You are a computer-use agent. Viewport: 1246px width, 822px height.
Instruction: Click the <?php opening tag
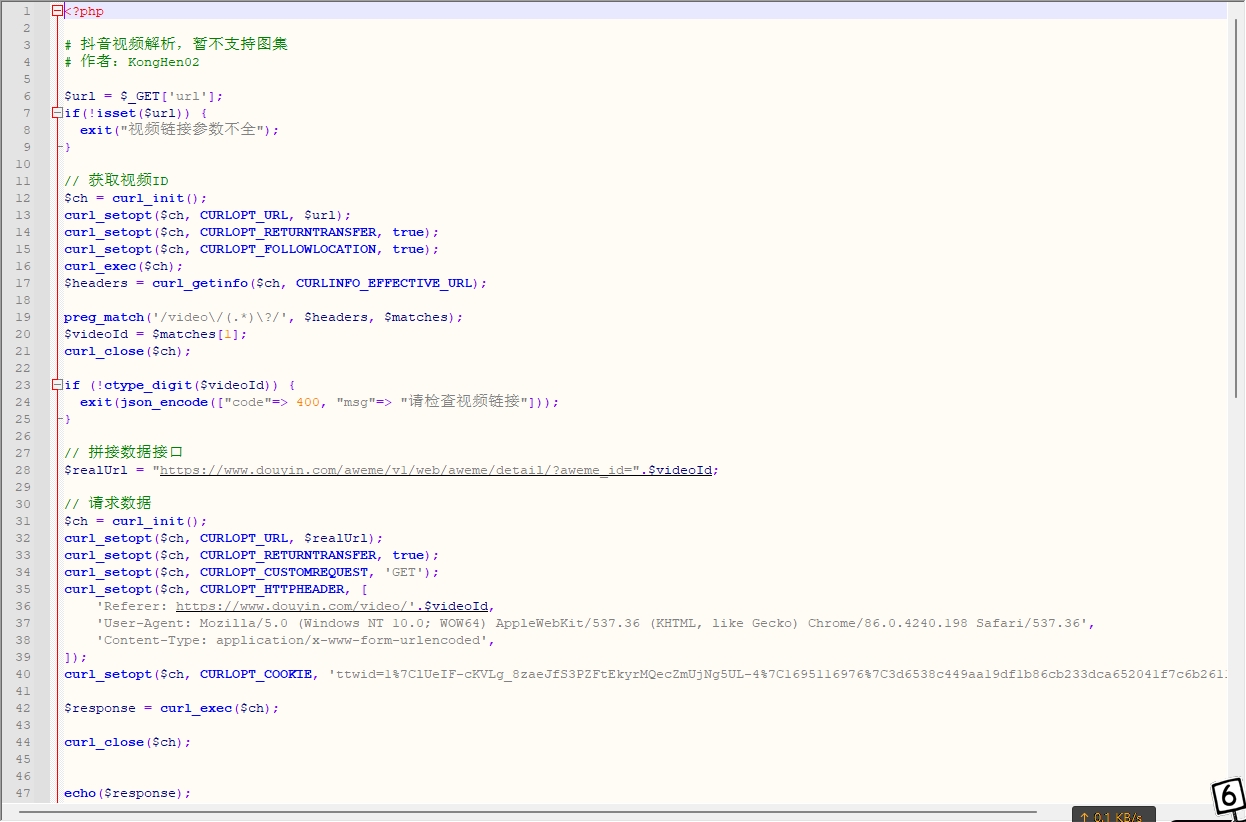coord(84,12)
